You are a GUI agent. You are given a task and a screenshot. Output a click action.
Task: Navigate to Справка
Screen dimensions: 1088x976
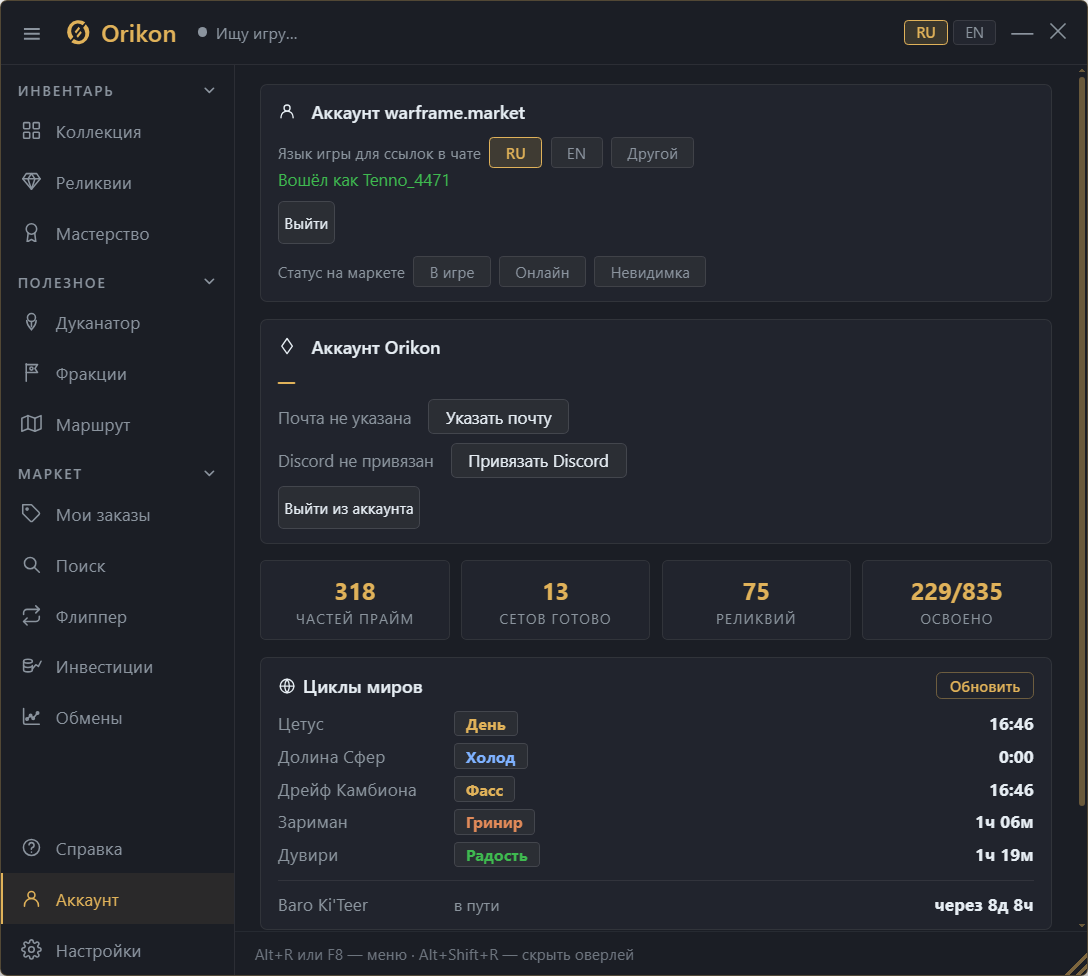click(117, 848)
